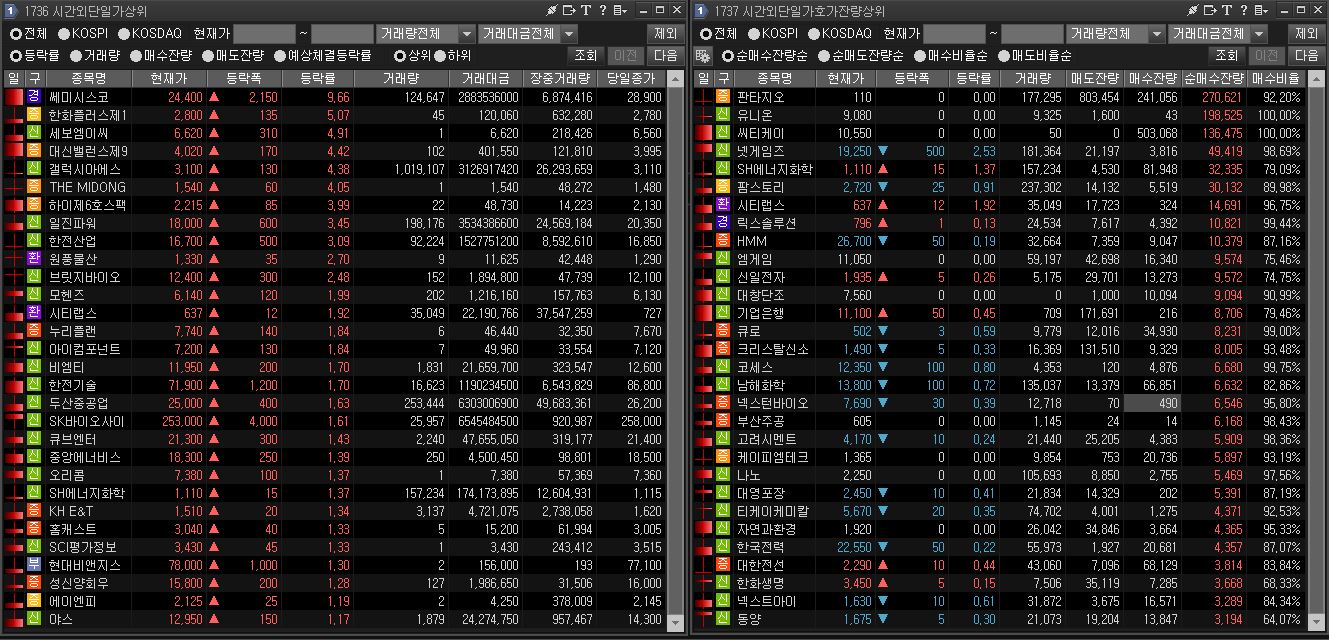Viewport: 1329px width, 640px height.
Task: Expand the 거래대금전체 dropdown in the 1736 window
Action: pyautogui.click(x=569, y=33)
